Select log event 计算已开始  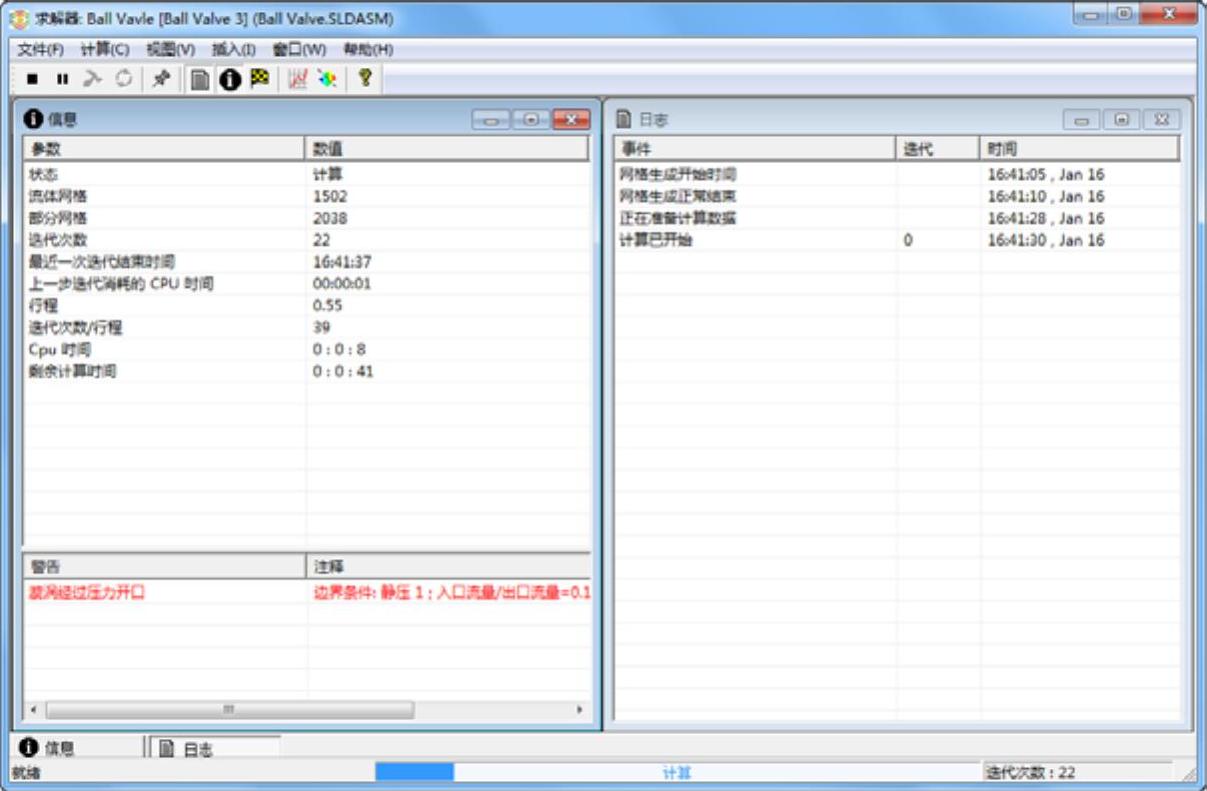656,240
